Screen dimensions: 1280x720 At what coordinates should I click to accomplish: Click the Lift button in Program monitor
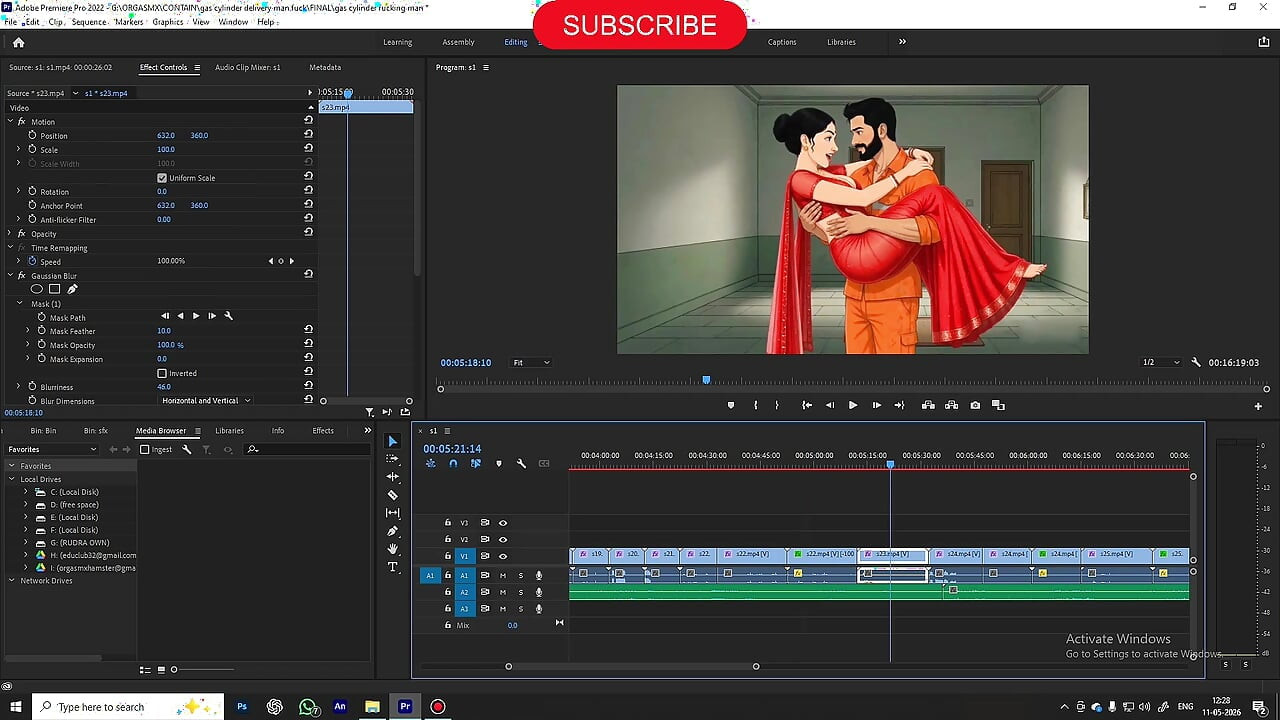928,405
